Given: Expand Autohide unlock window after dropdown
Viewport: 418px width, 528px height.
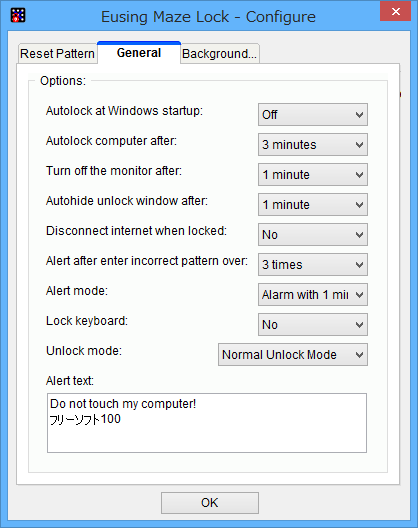Looking at the screenshot, I should coord(313,204).
